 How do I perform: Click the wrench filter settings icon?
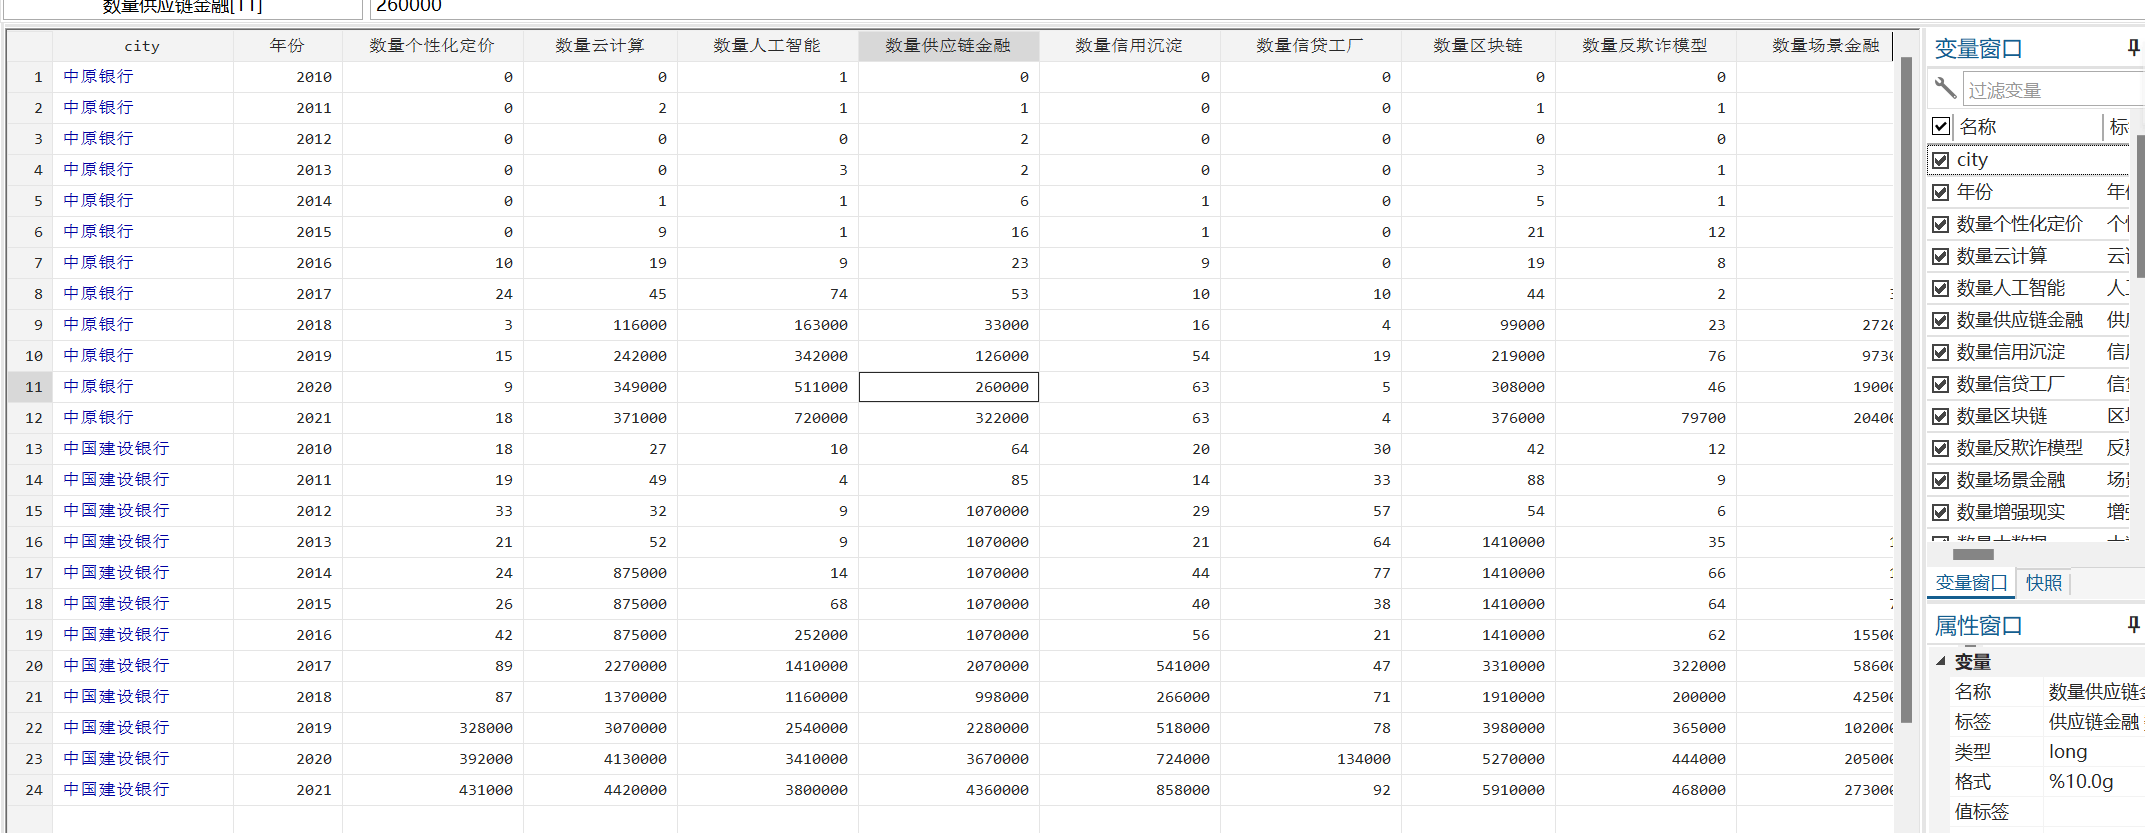pyautogui.click(x=1945, y=89)
